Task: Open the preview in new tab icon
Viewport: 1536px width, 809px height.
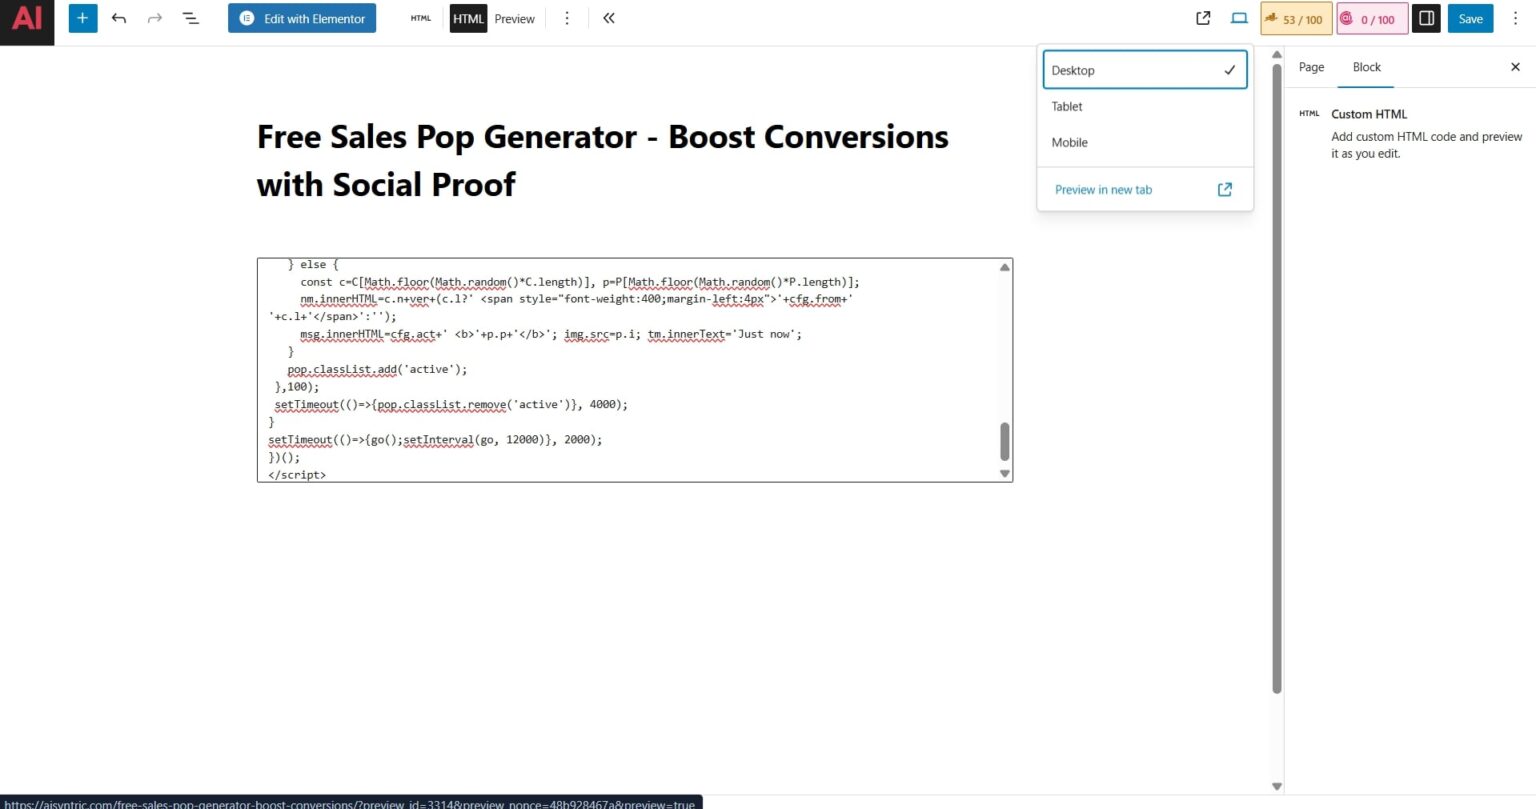Action: (x=1202, y=18)
